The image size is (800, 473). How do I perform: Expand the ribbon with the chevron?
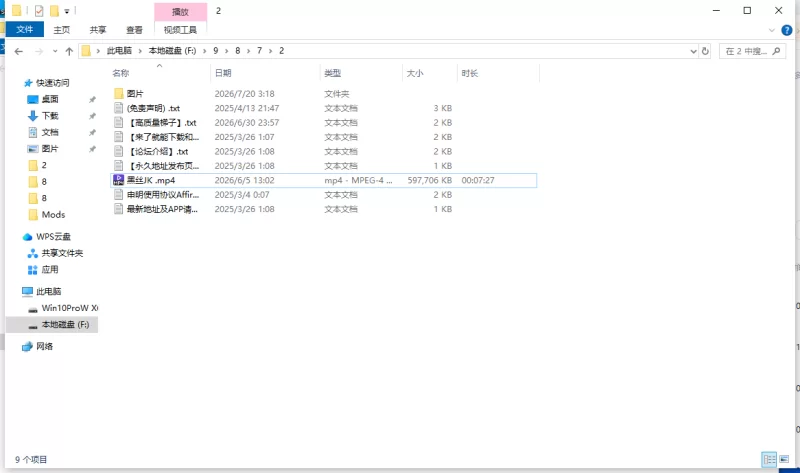click(771, 30)
